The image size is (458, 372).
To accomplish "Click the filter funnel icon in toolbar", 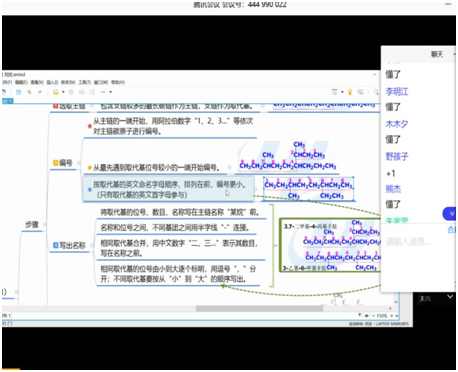I will pos(335,92).
